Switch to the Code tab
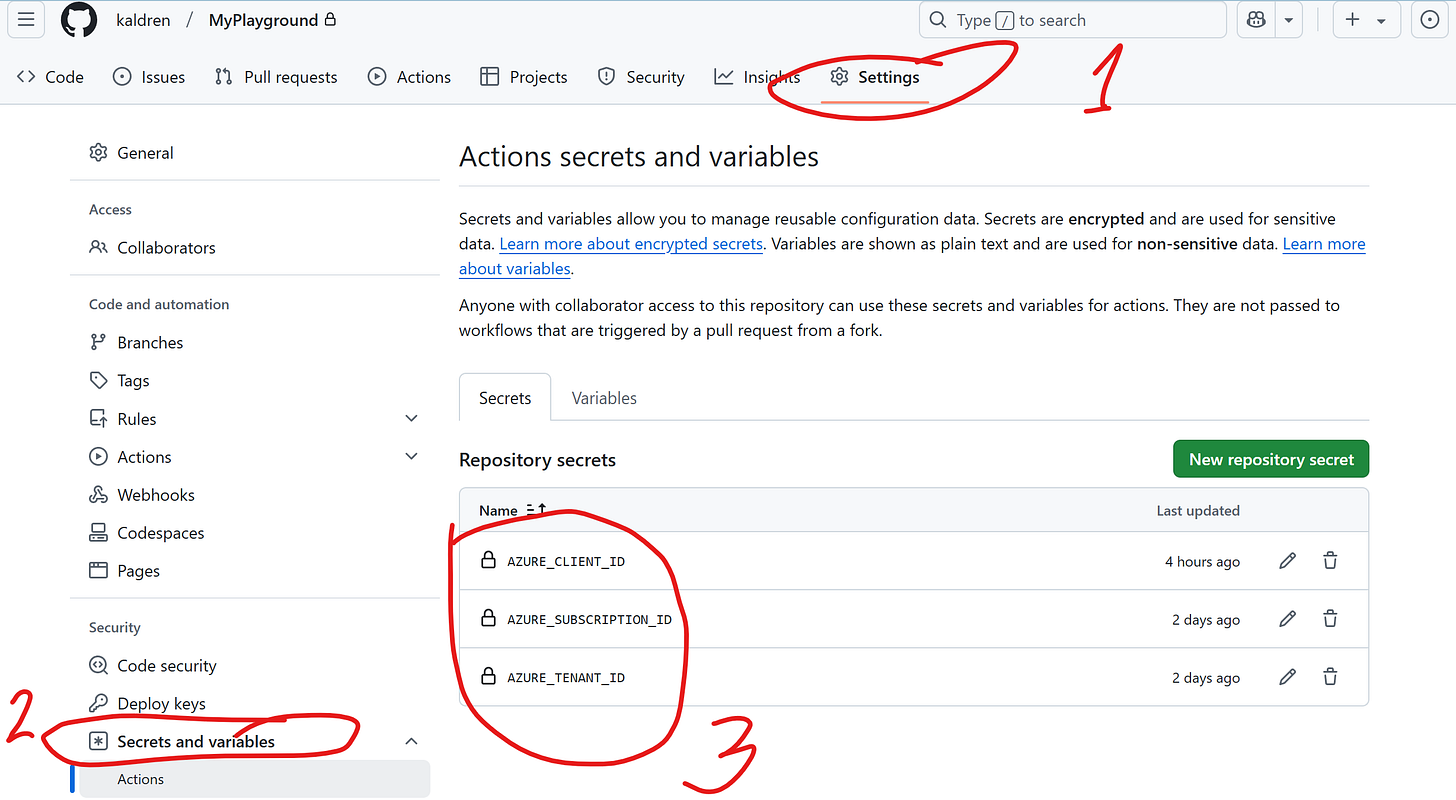1456x800 pixels. [x=51, y=77]
